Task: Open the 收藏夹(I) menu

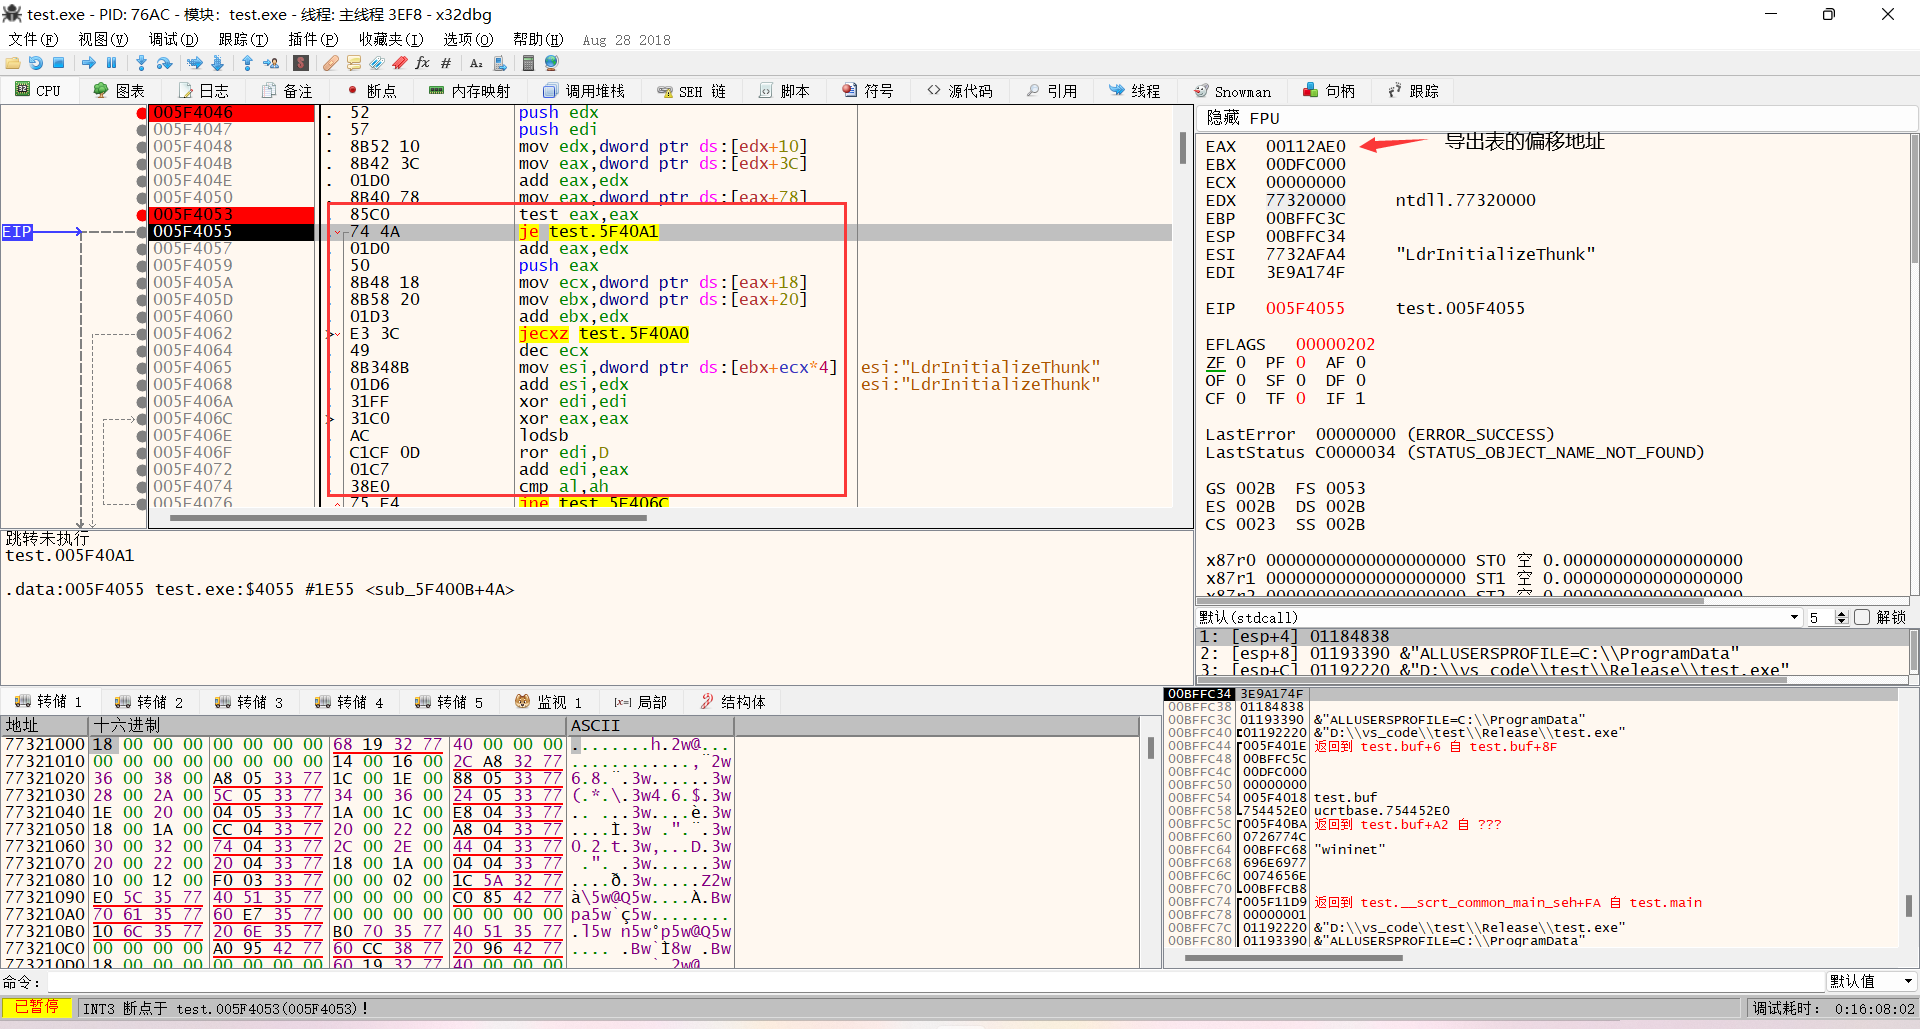Action: (x=391, y=39)
